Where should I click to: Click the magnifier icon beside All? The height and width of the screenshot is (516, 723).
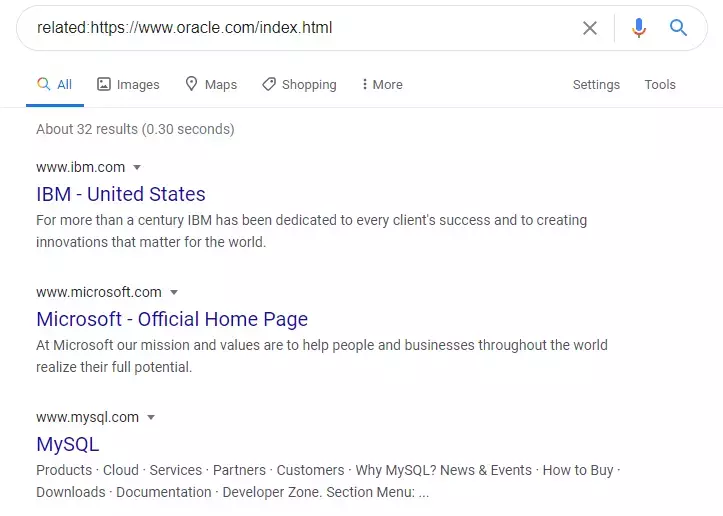coord(43,84)
